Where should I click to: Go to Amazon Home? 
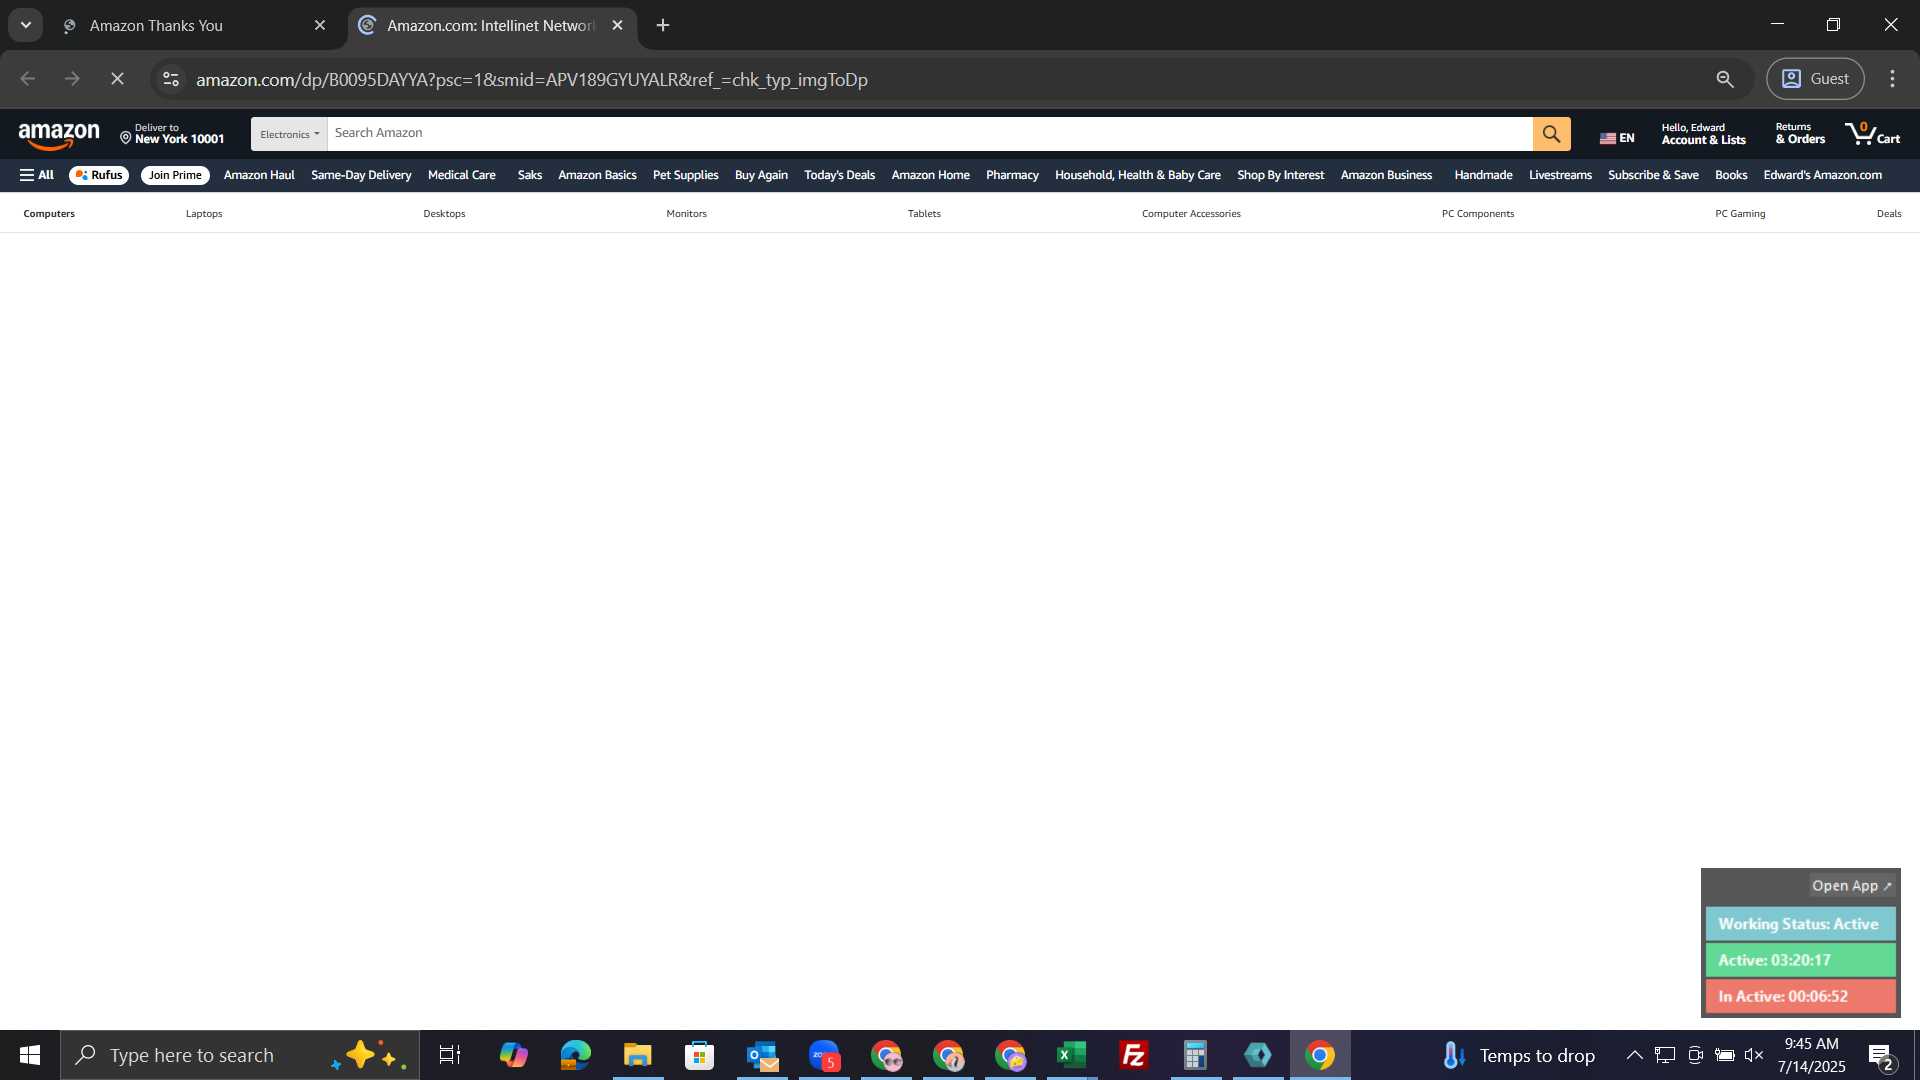point(930,175)
